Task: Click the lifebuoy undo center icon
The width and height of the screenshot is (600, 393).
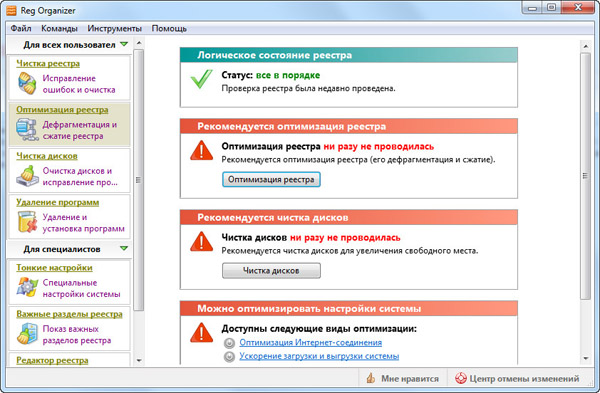Action: 461,378
